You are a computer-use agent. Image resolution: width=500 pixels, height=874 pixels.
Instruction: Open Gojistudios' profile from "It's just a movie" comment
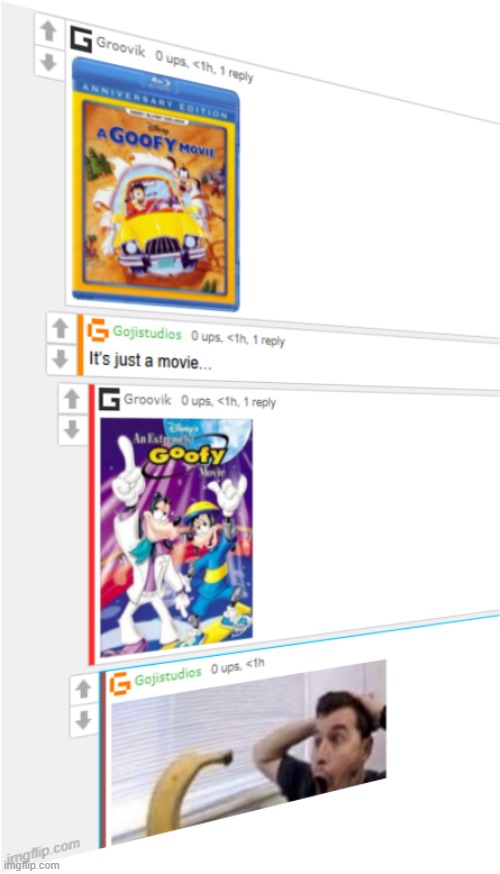147,333
